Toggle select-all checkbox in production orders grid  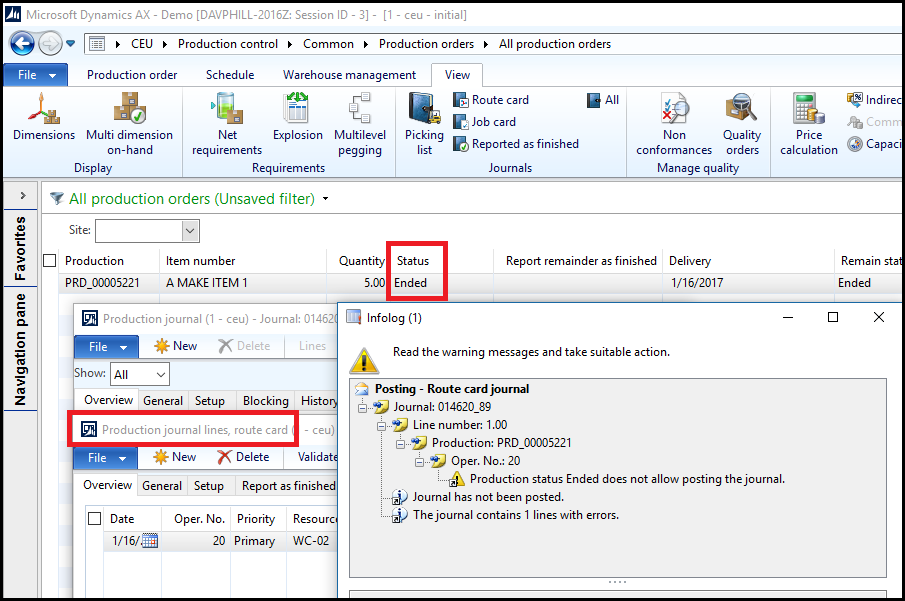[50, 260]
